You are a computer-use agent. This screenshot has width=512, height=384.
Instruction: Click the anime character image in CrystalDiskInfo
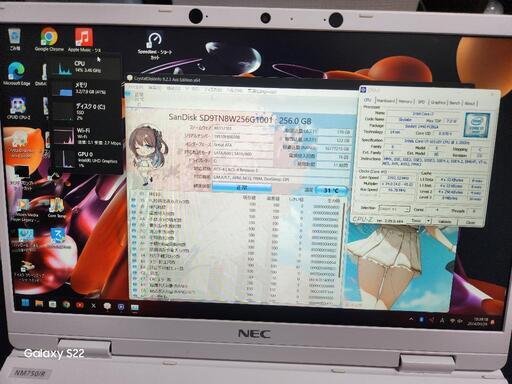[x=148, y=154]
